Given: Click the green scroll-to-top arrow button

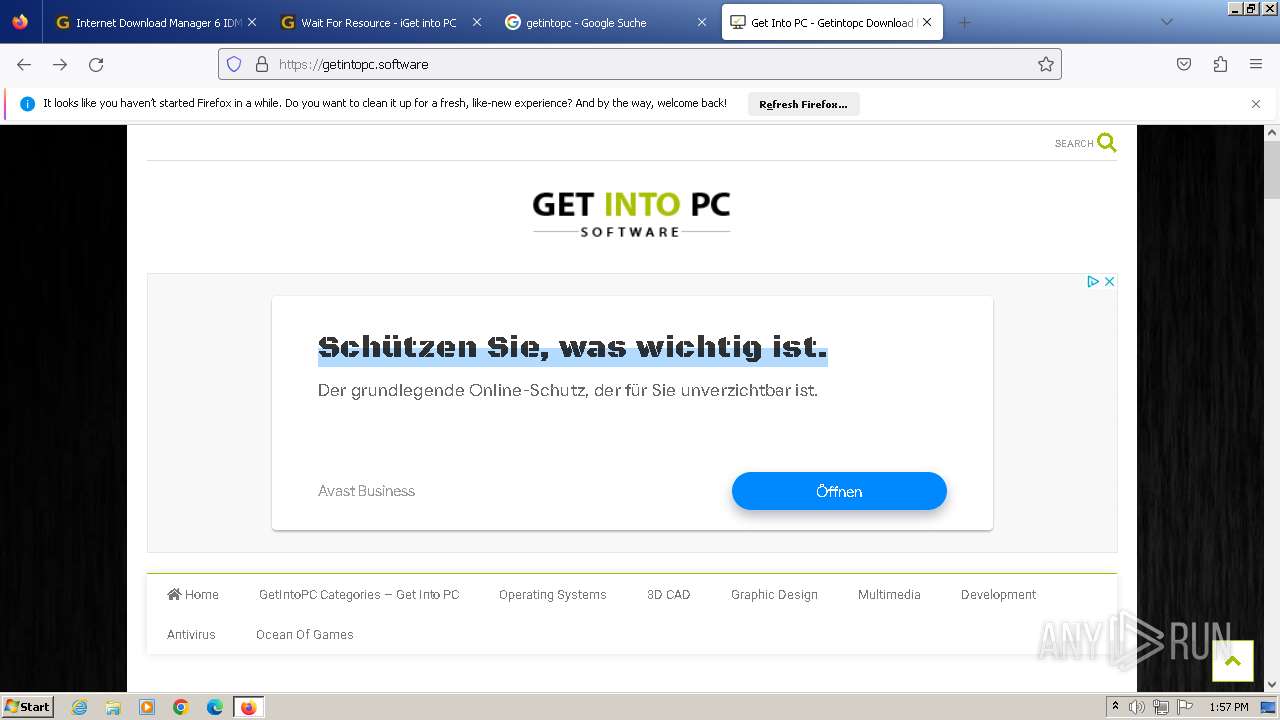Looking at the screenshot, I should click(1232, 661).
